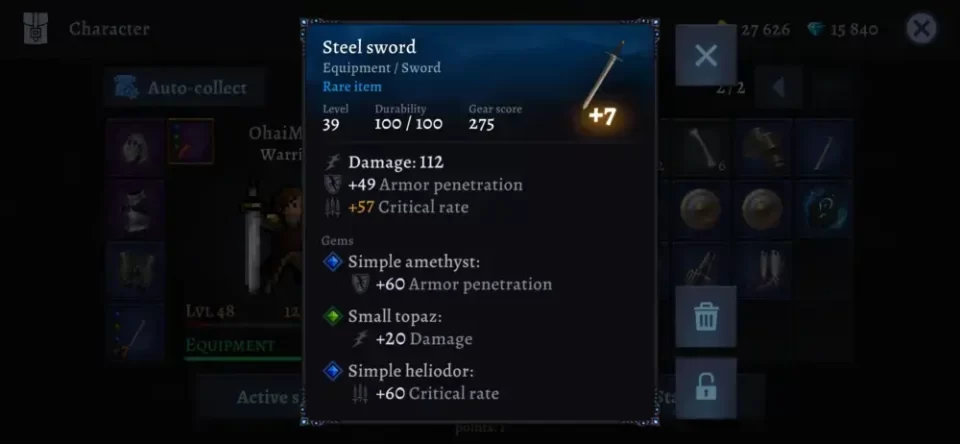Close the Steel sword item popup

tap(706, 56)
